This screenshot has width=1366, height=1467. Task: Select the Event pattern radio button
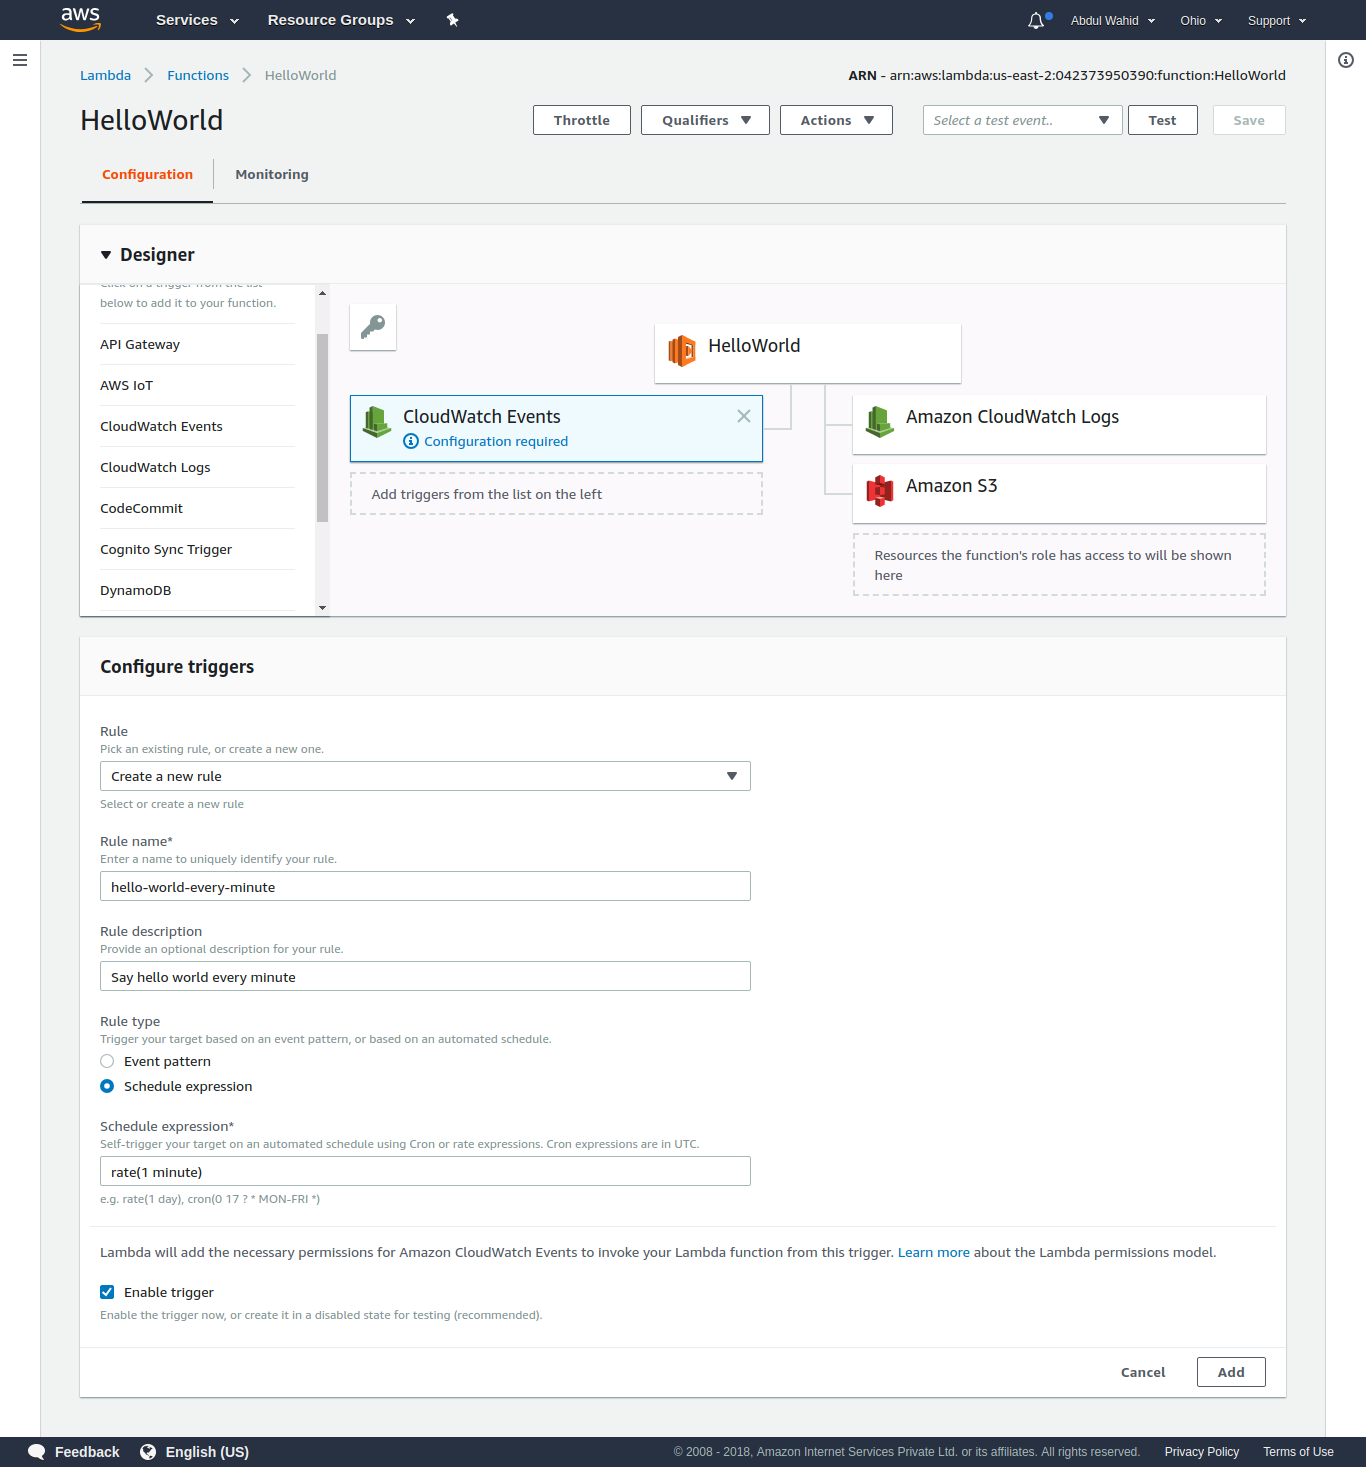(107, 1061)
